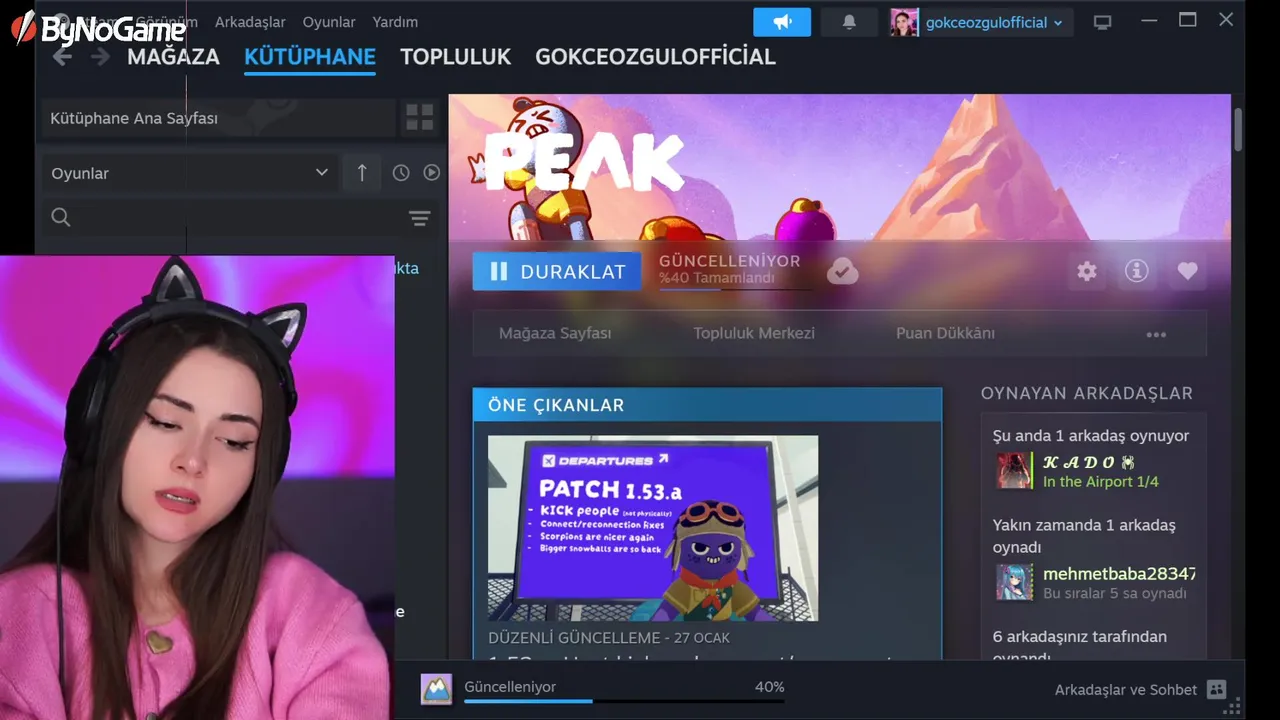This screenshot has width=1280, height=720.
Task: Open the announcements megaphone button
Action: click(781, 22)
